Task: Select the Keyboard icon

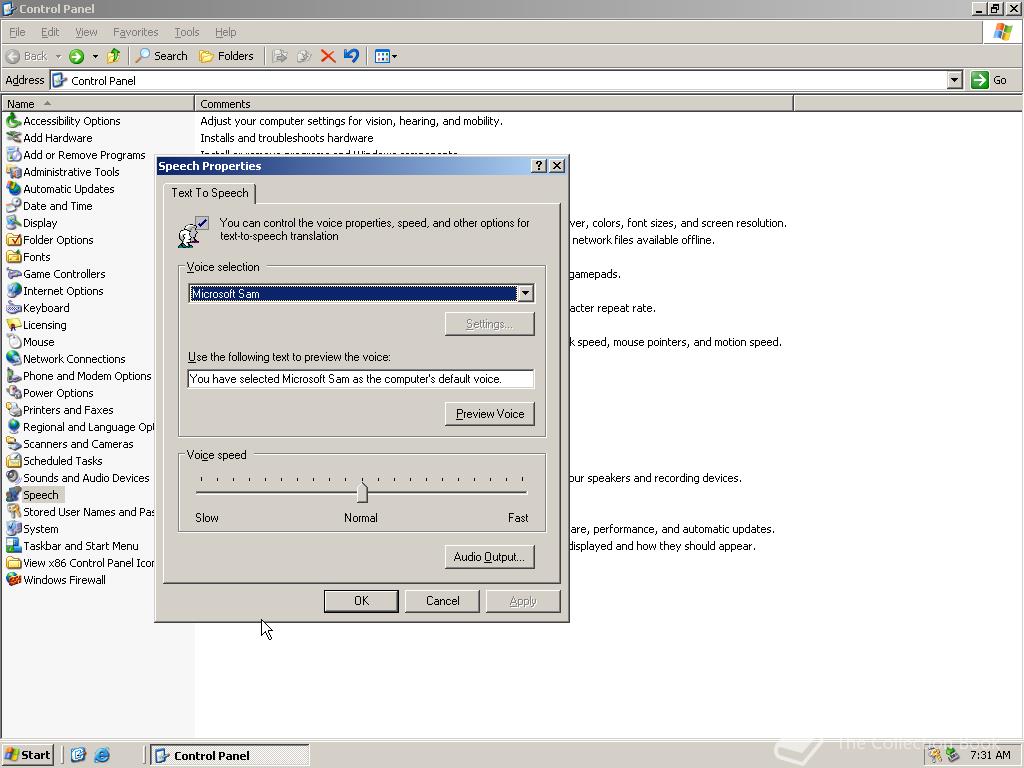Action: pyautogui.click(x=14, y=307)
